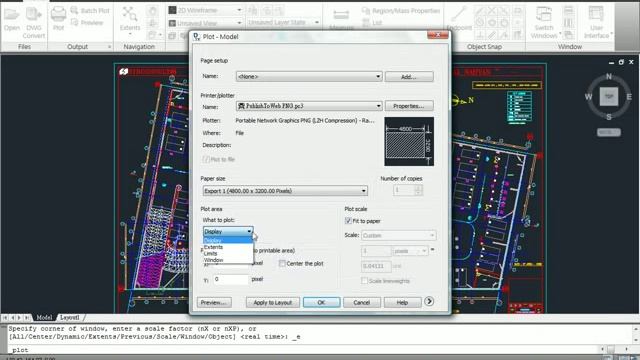
Task: Click the paper preview thumbnail
Action: 409,141
